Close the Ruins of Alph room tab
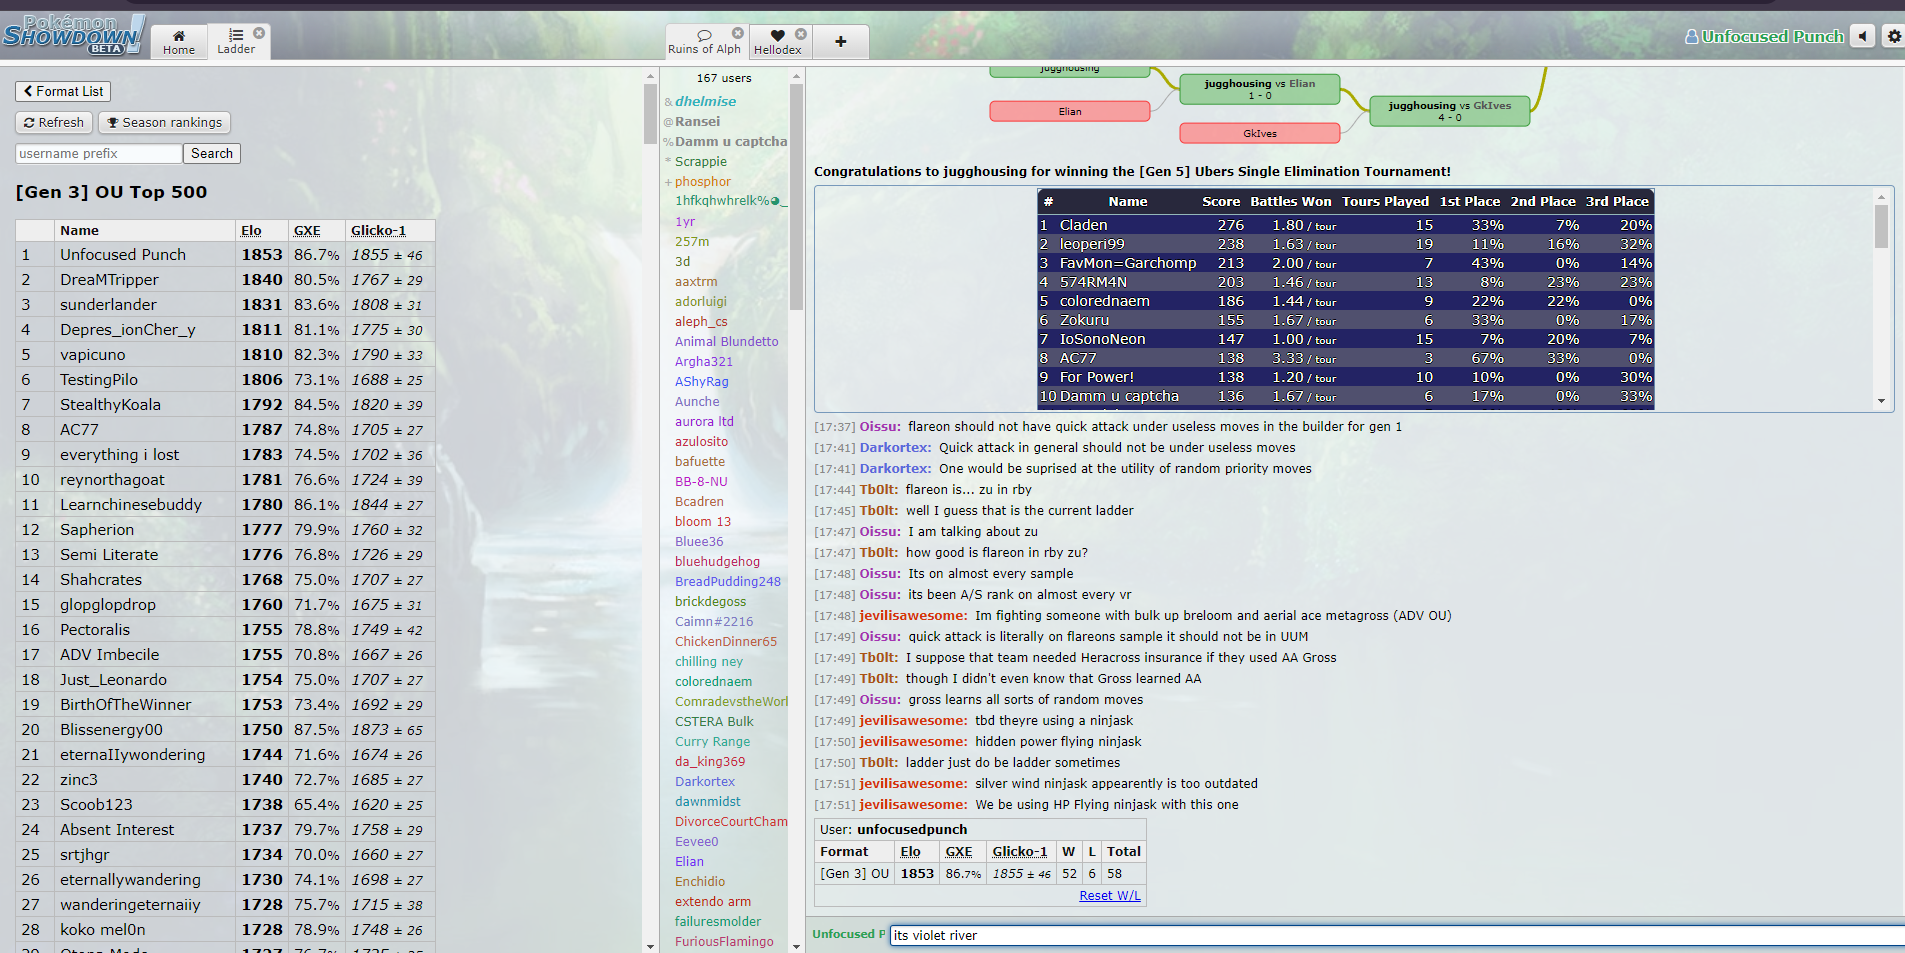 pos(738,33)
